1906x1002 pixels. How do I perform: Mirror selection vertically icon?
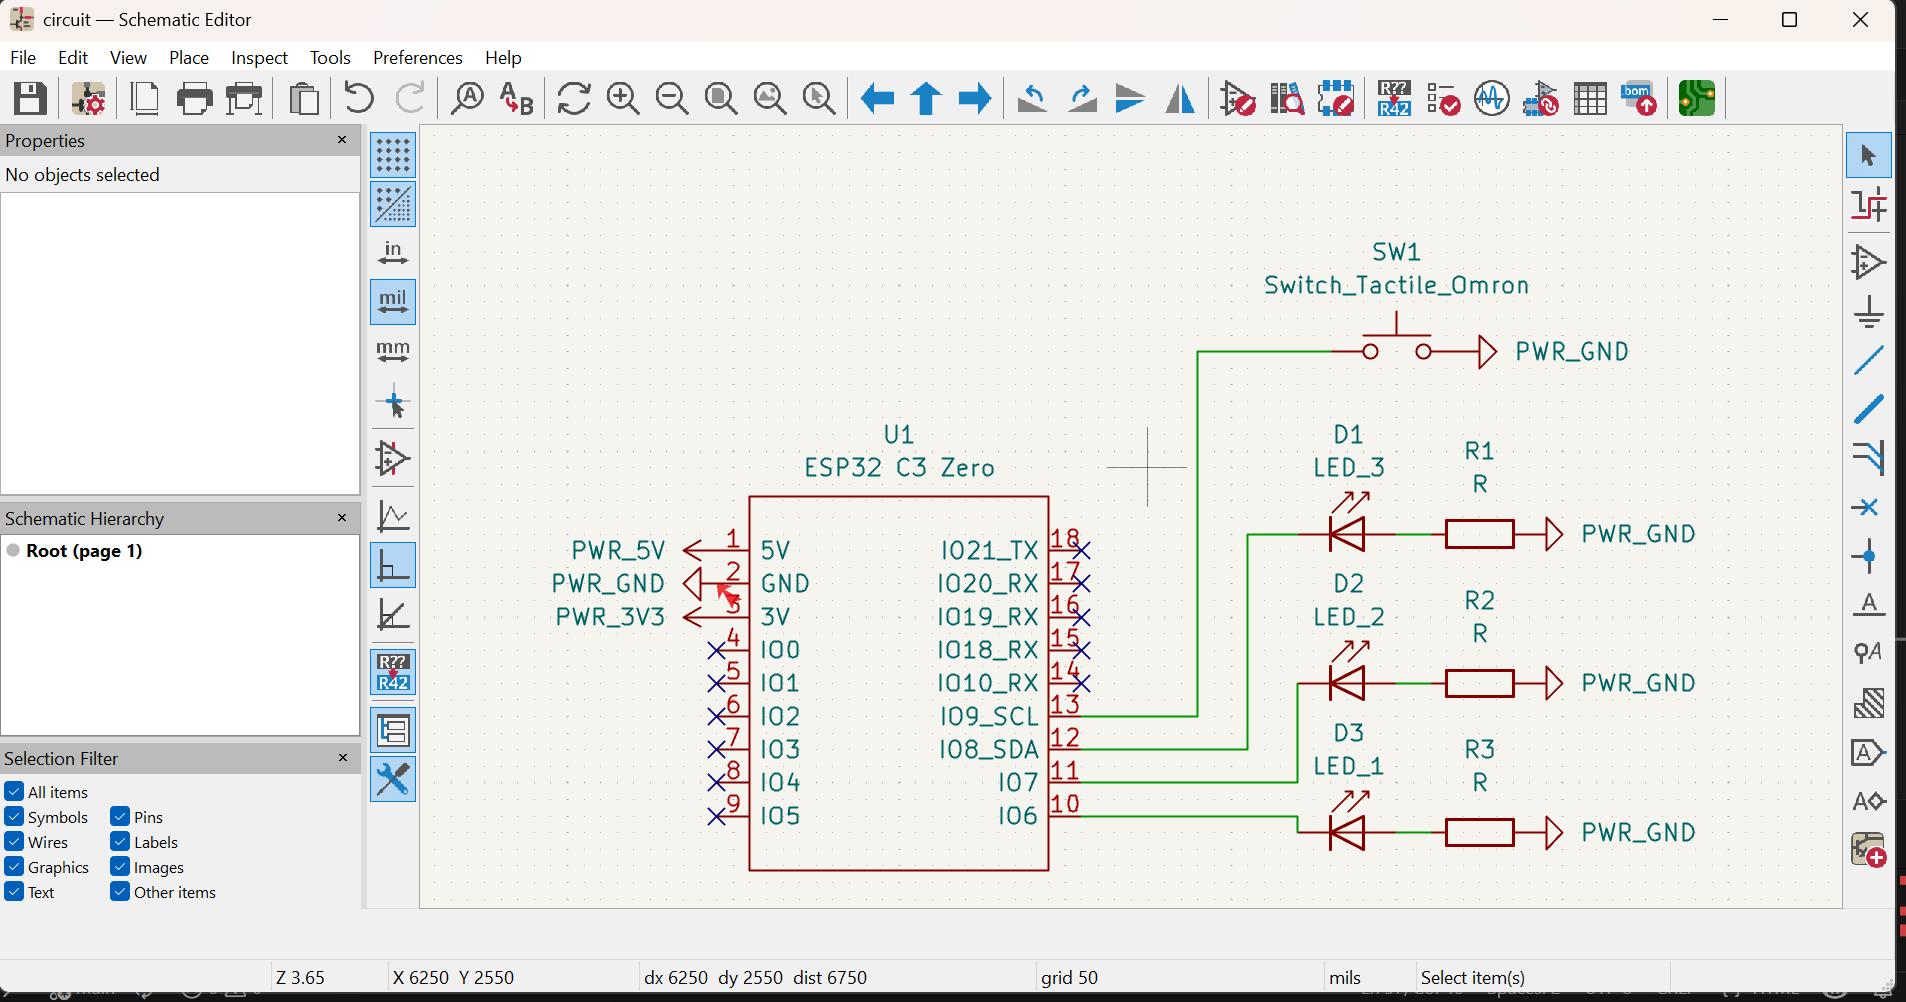[x=1130, y=99]
